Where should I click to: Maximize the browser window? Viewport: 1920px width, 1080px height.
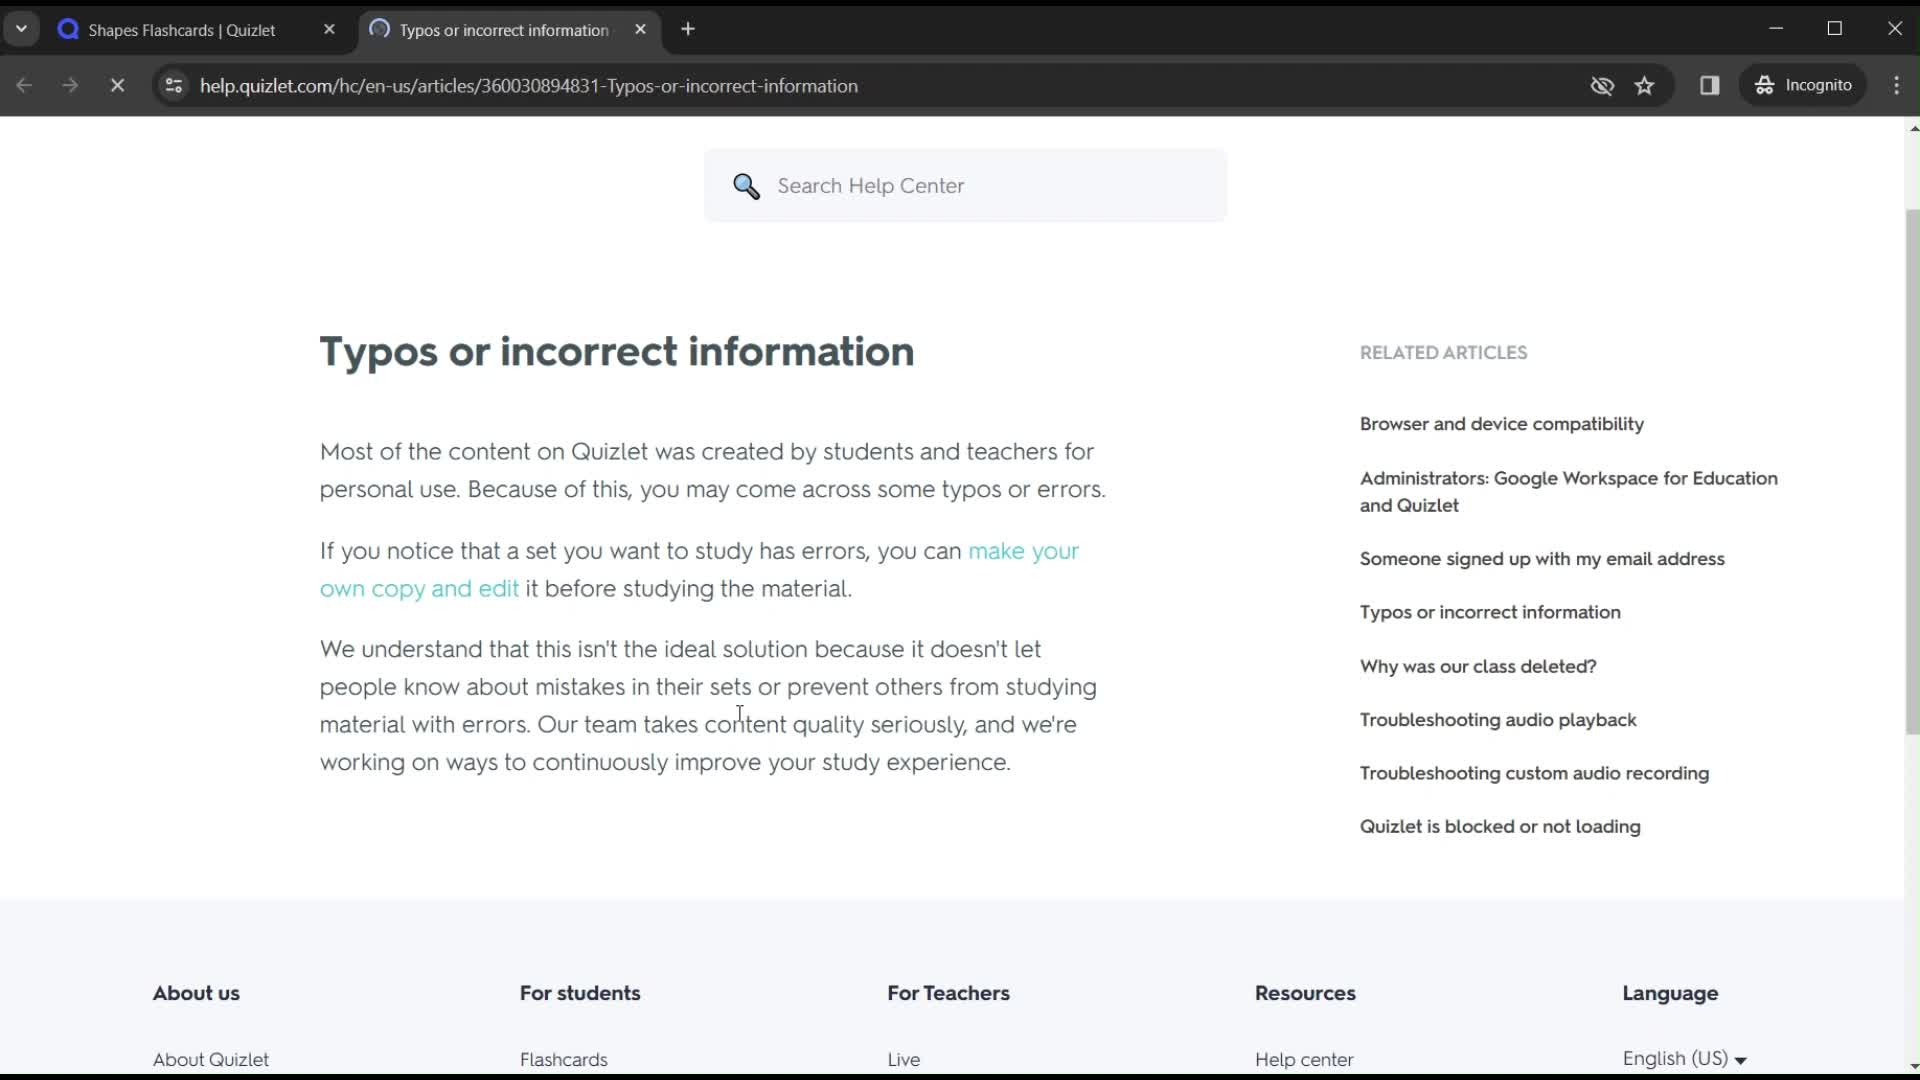point(1835,29)
